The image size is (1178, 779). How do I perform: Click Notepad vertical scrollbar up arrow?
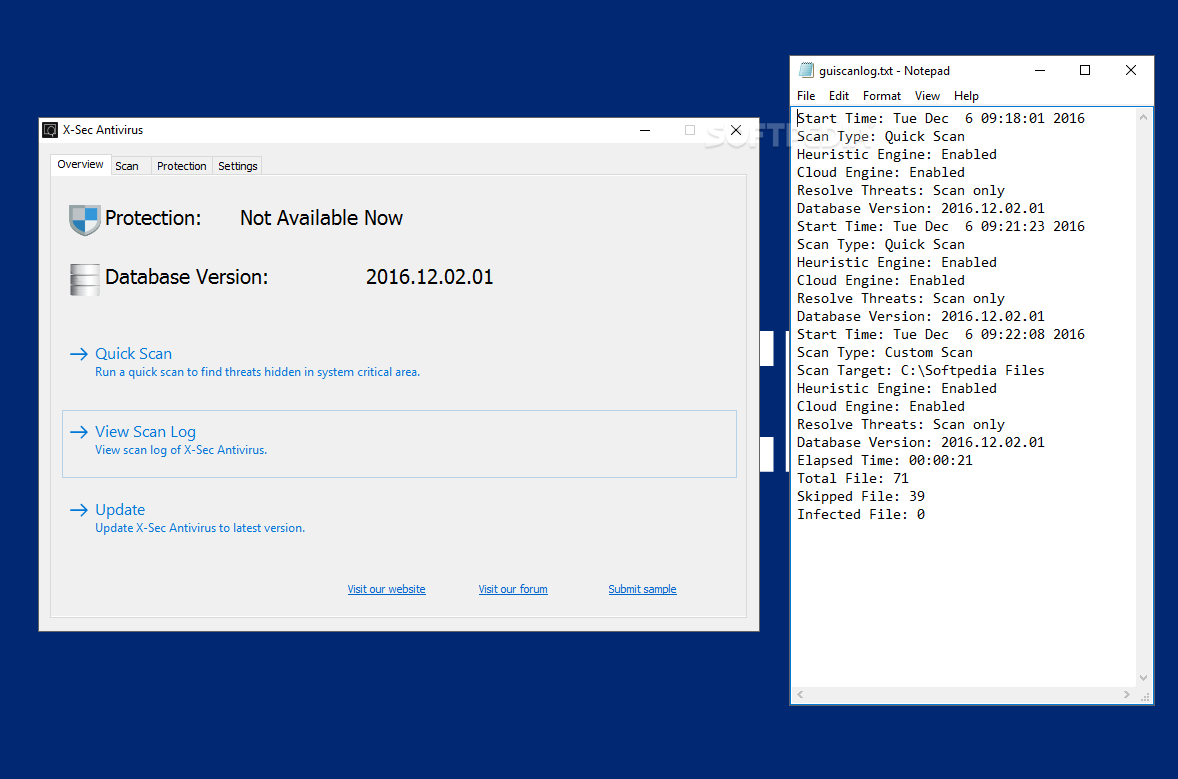(1143, 117)
